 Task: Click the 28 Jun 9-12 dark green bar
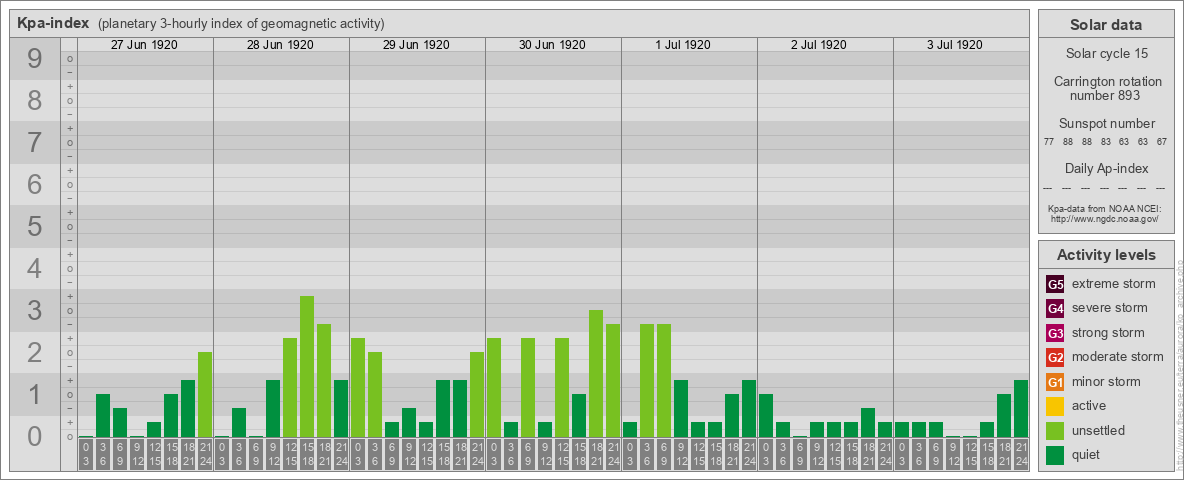pyautogui.click(x=273, y=408)
